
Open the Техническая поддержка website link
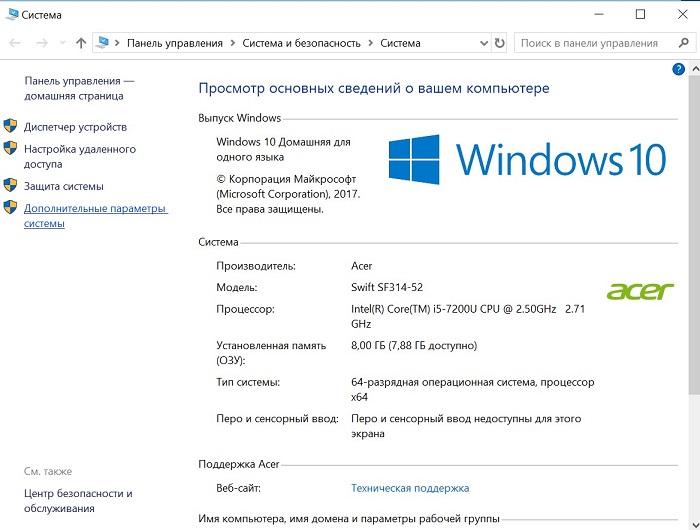click(410, 488)
